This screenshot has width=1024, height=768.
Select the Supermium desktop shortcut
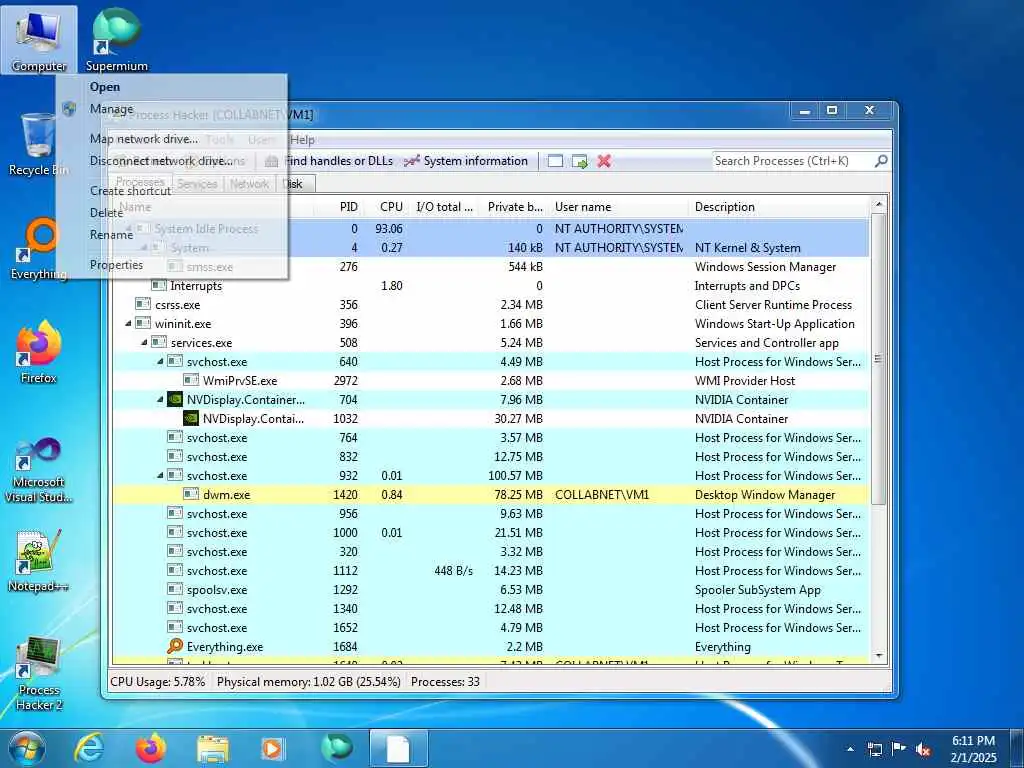(116, 39)
